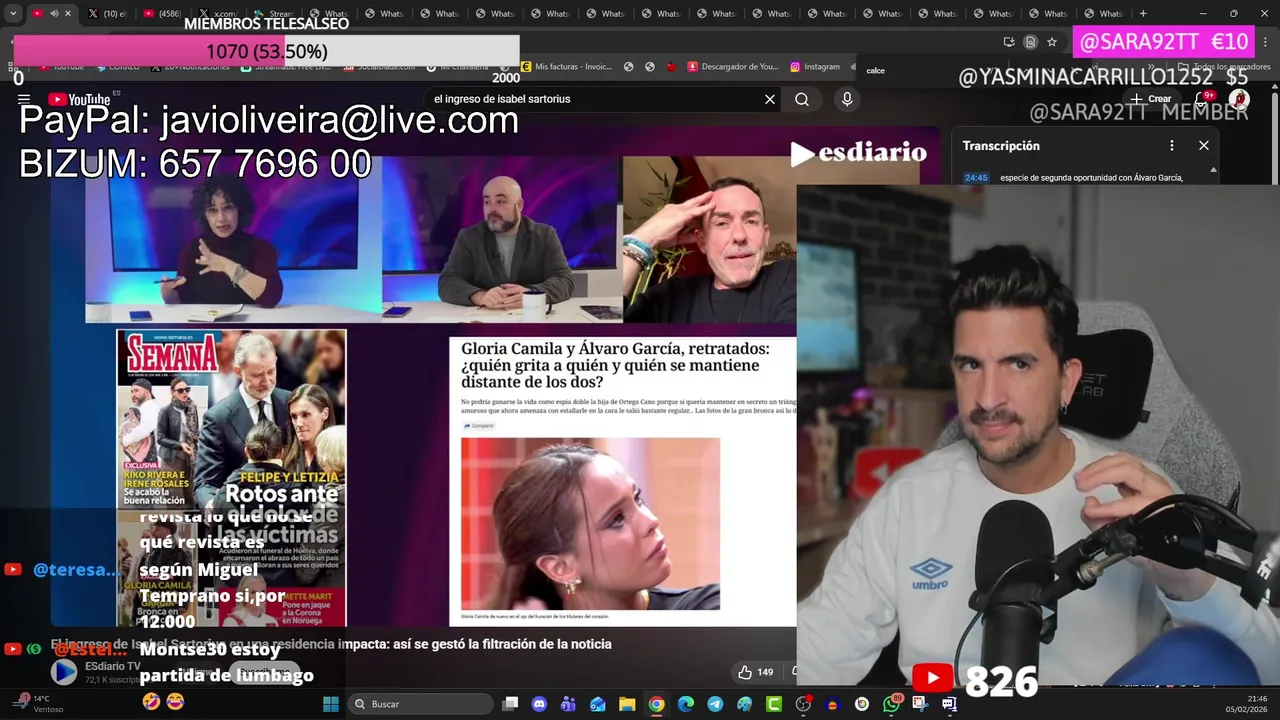Screen dimensions: 1280x720
Task: Open Transcripción more options menu
Action: [1172, 145]
